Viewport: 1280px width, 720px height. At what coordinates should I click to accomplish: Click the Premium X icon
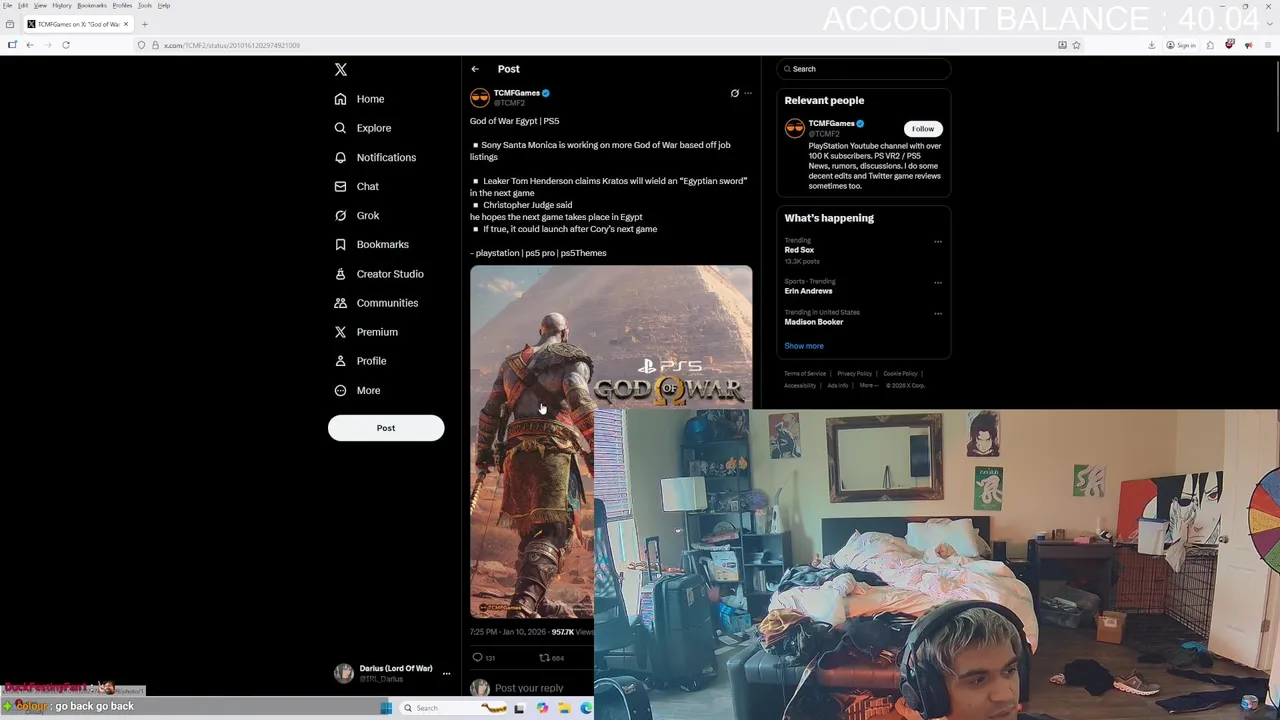(340, 332)
